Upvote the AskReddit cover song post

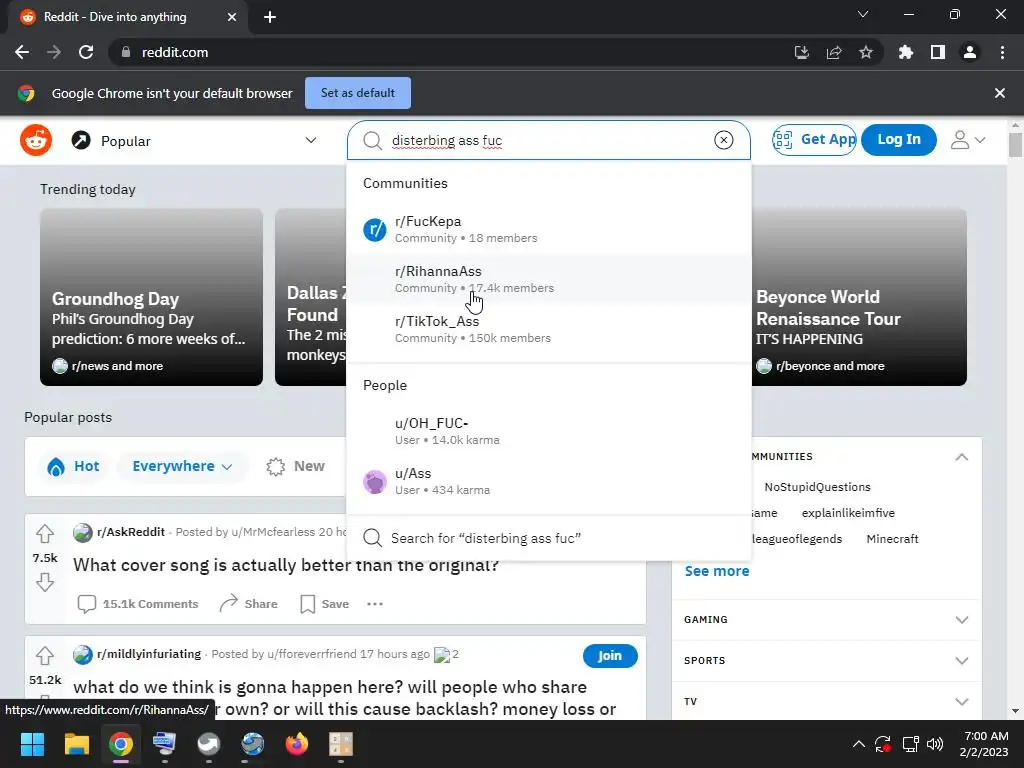45,534
